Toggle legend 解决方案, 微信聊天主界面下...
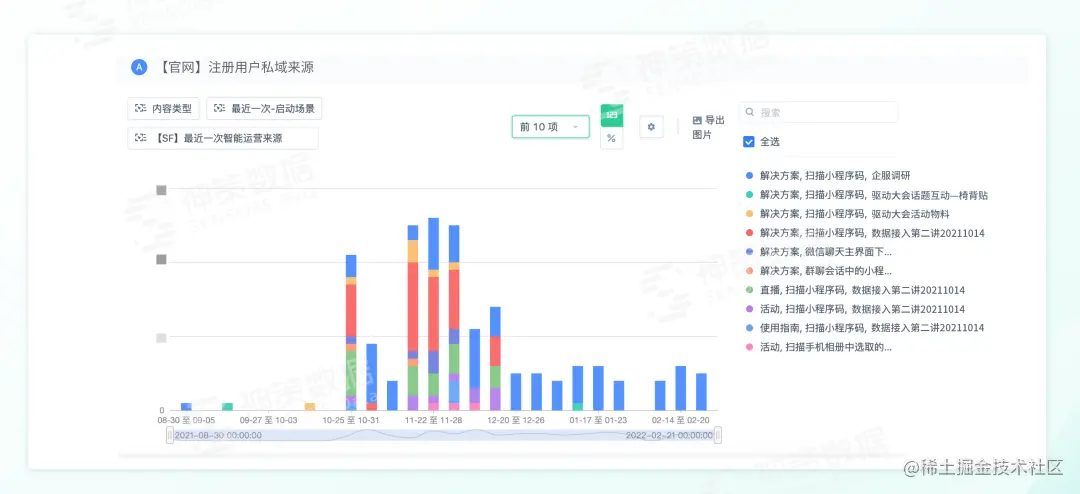 (x=818, y=252)
